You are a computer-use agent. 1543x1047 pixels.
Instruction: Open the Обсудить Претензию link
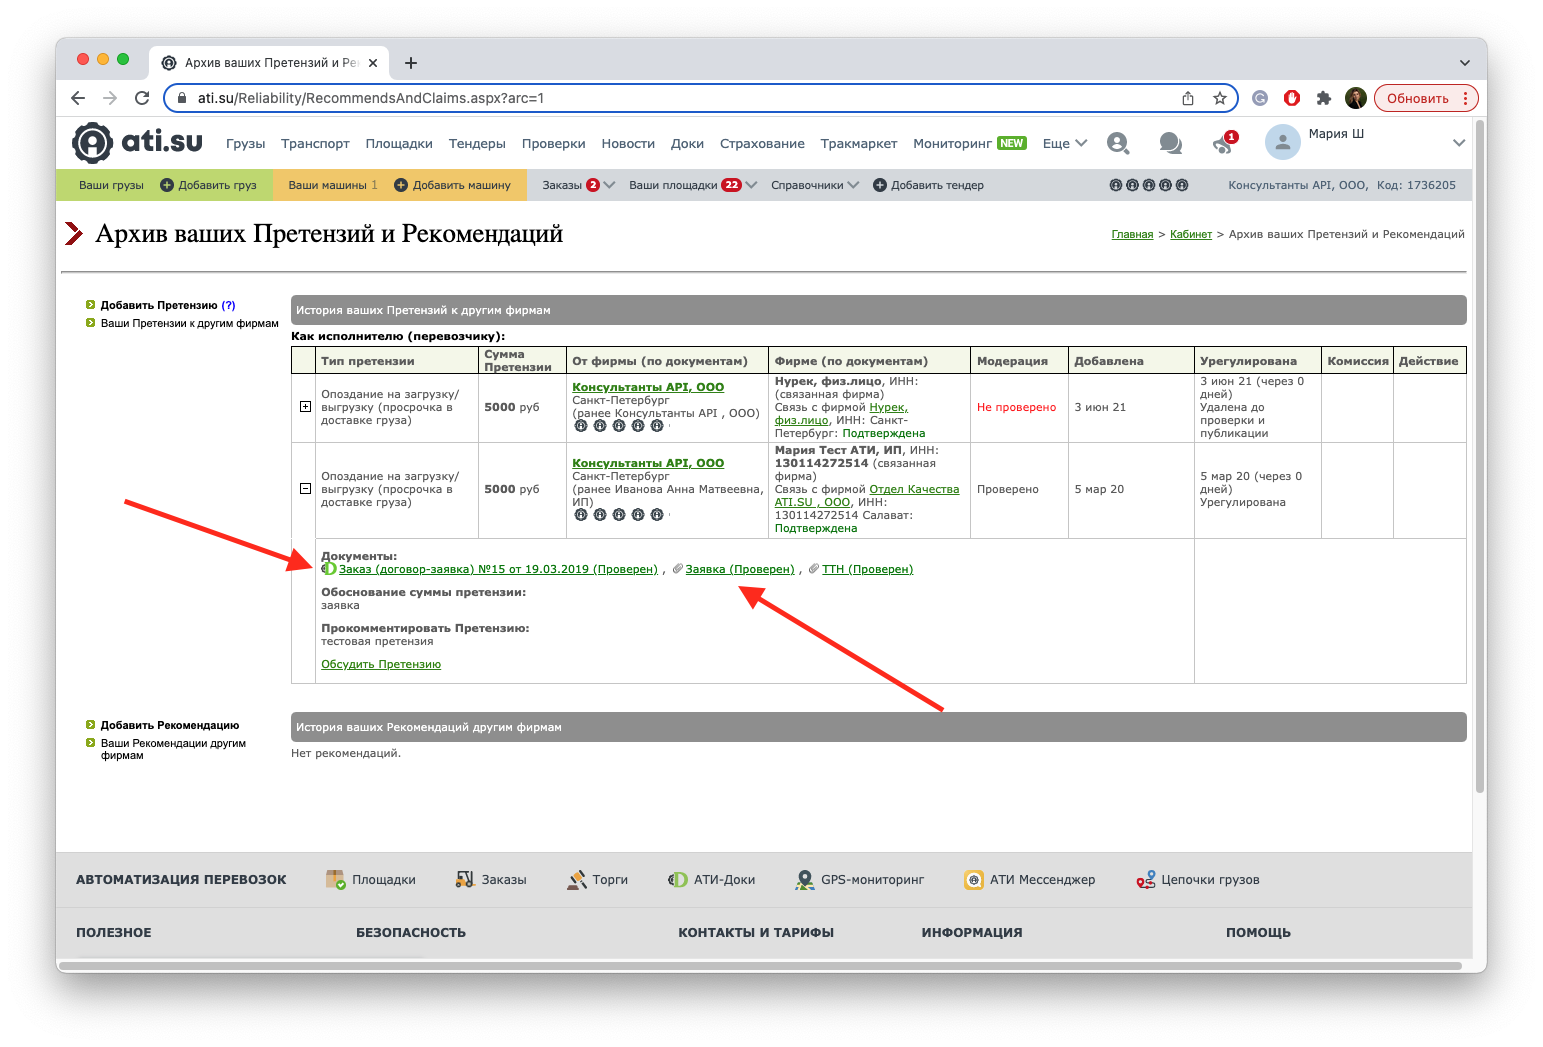point(381,664)
